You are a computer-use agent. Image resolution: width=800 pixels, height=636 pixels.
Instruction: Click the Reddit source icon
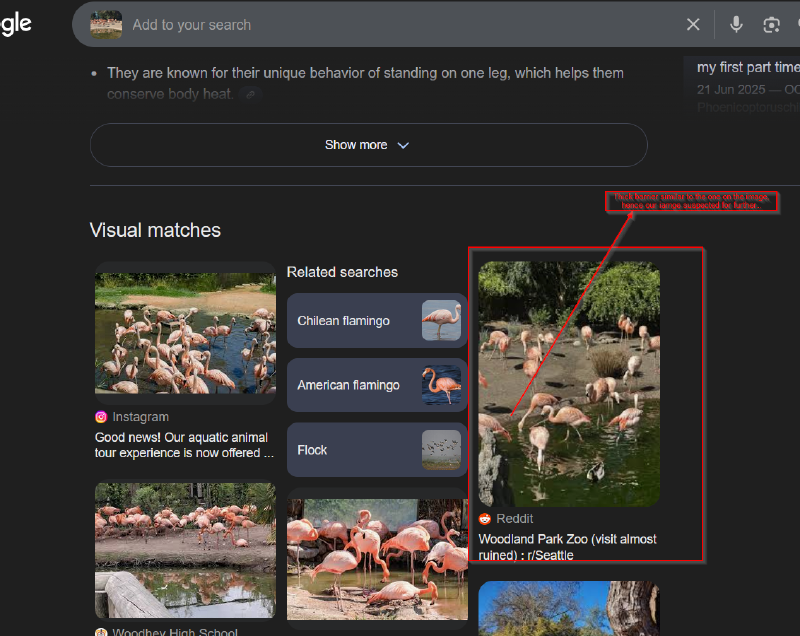tap(485, 519)
